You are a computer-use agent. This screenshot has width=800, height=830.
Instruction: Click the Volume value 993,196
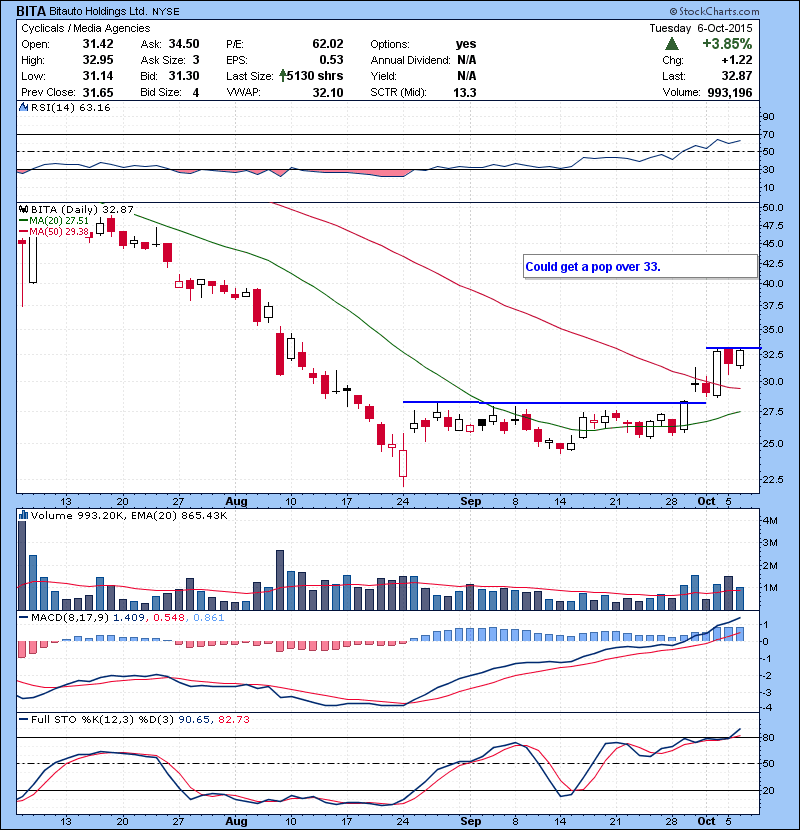click(x=730, y=92)
